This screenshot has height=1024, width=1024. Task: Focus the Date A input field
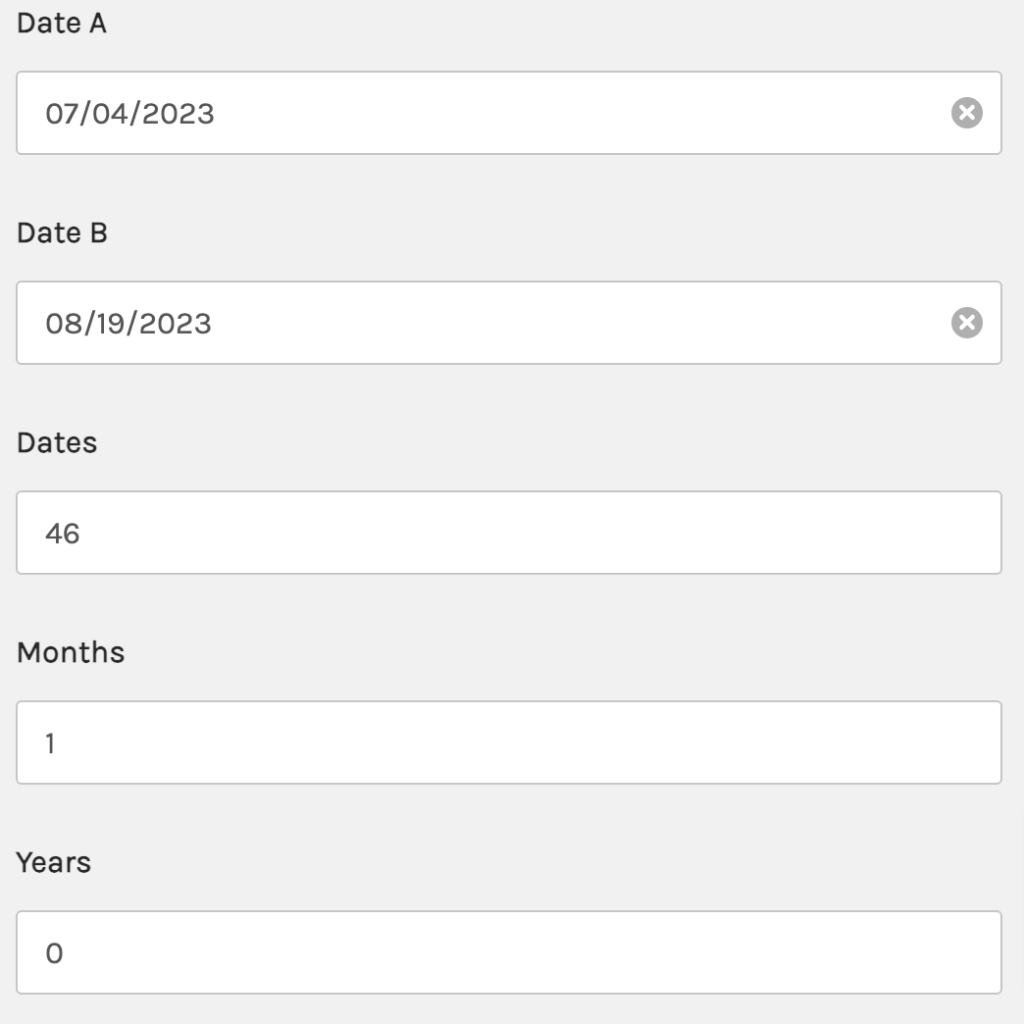(x=509, y=113)
